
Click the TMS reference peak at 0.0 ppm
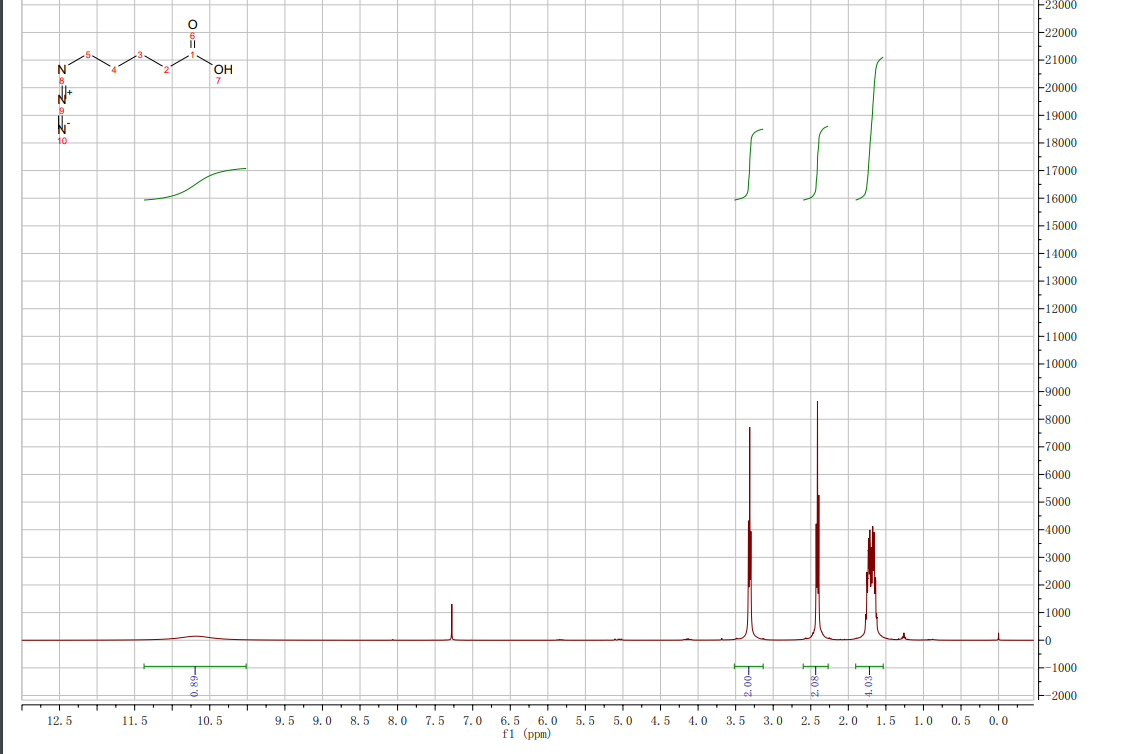point(998,636)
